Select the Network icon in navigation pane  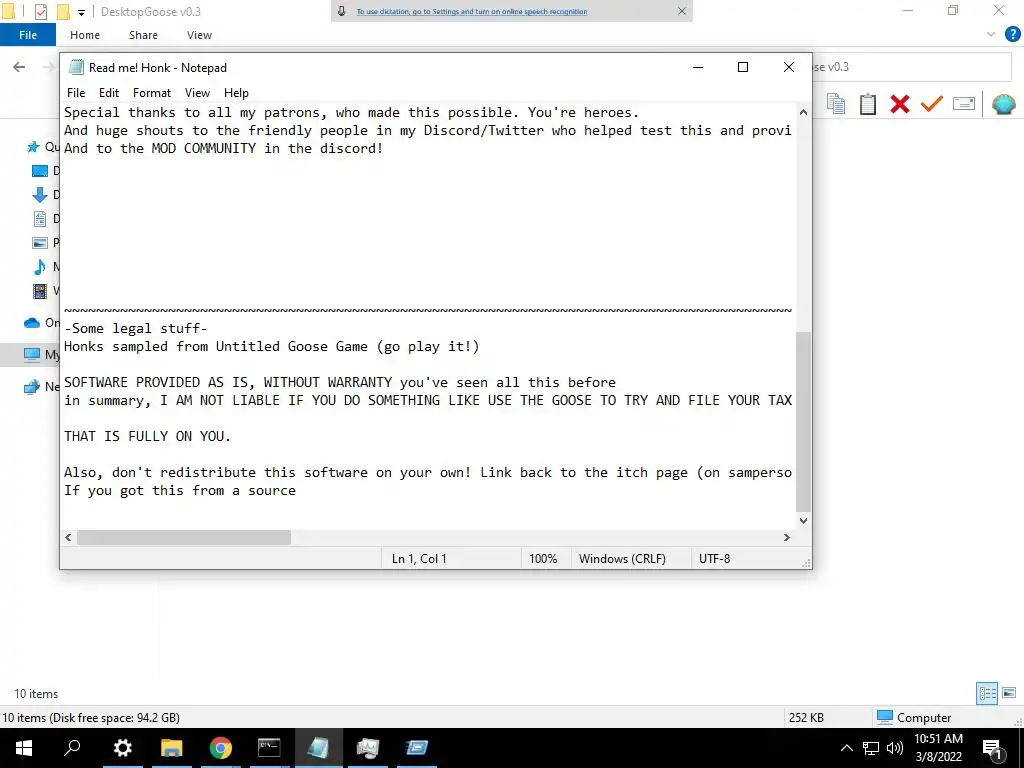click(32, 387)
